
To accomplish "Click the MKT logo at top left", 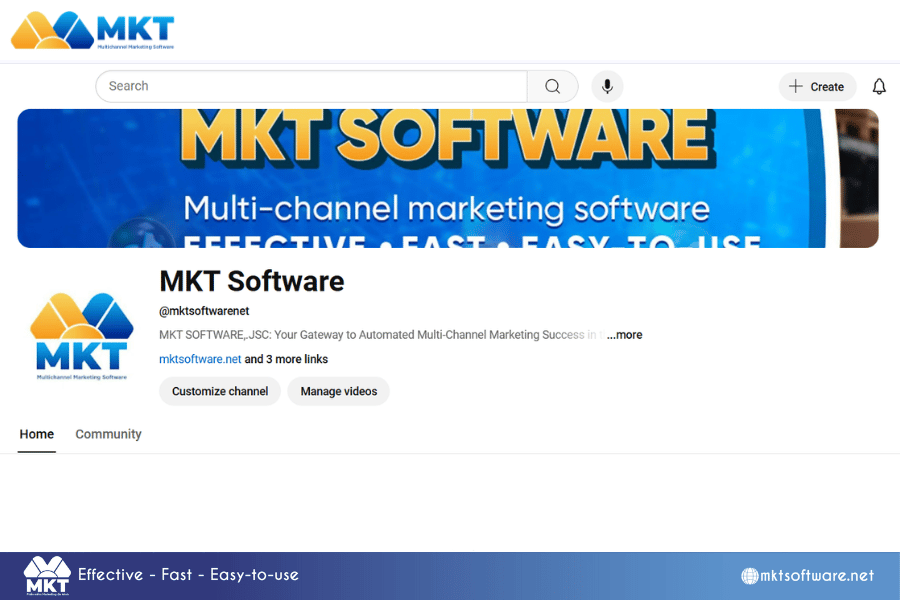I will (92, 30).
